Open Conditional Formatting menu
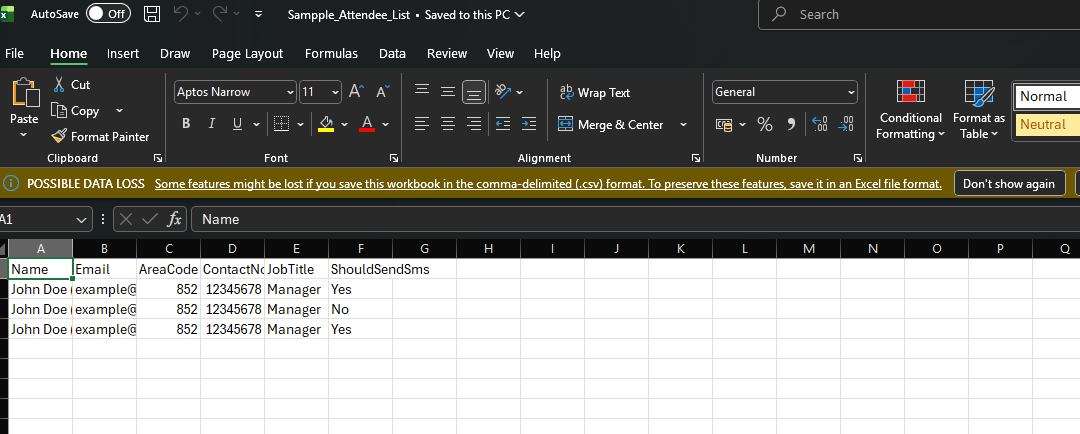 tap(910, 110)
